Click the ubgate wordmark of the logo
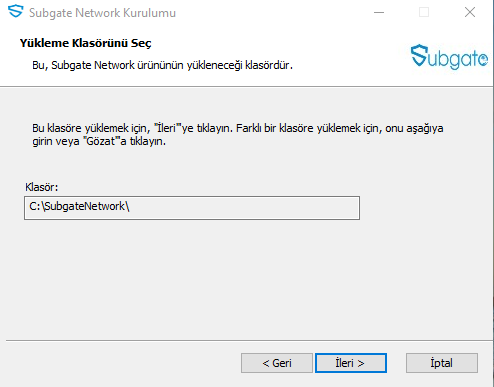 [458, 59]
